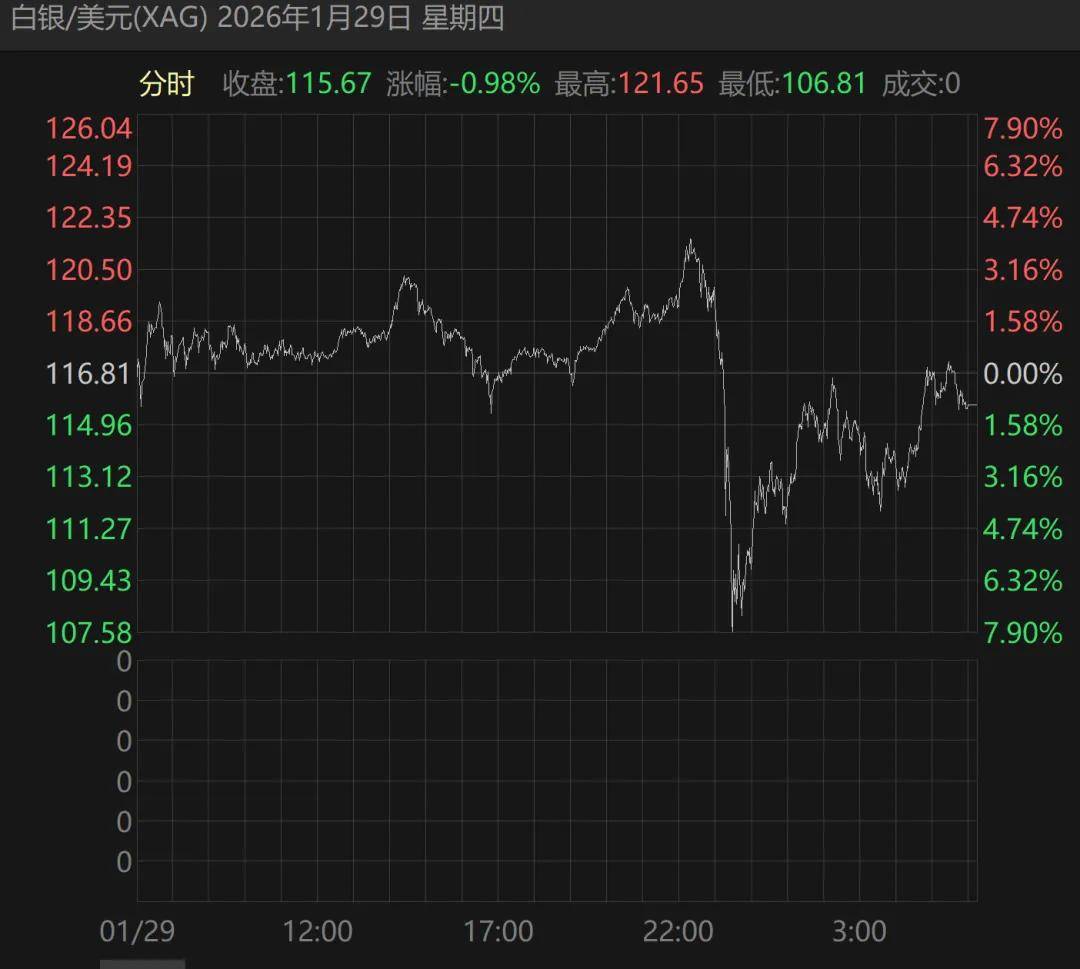Click the 3:00 time axis label

[861, 930]
